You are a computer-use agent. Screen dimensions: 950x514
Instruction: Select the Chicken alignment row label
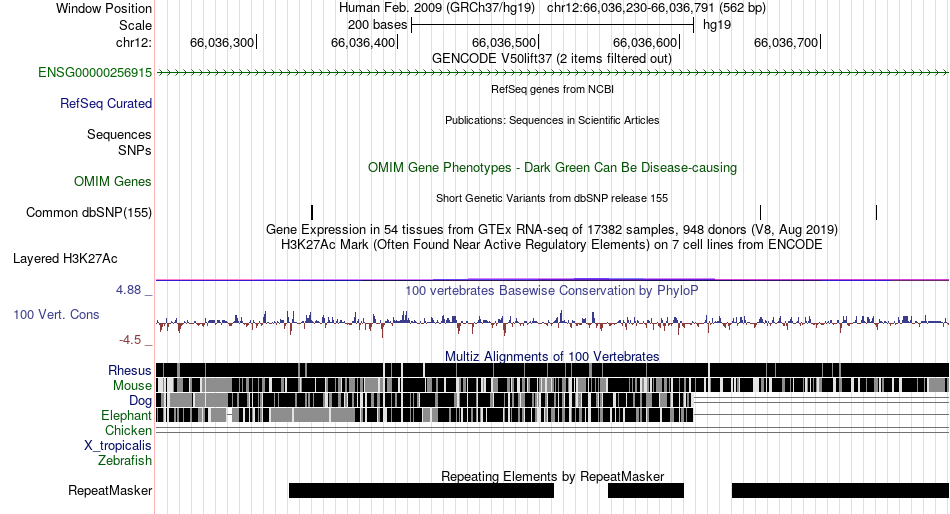click(128, 430)
